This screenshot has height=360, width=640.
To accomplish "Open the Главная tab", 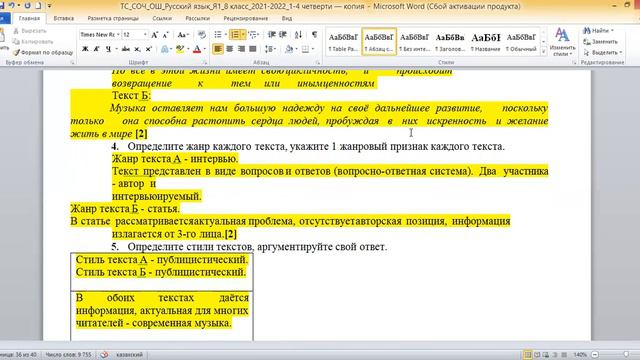I will tap(29, 18).
